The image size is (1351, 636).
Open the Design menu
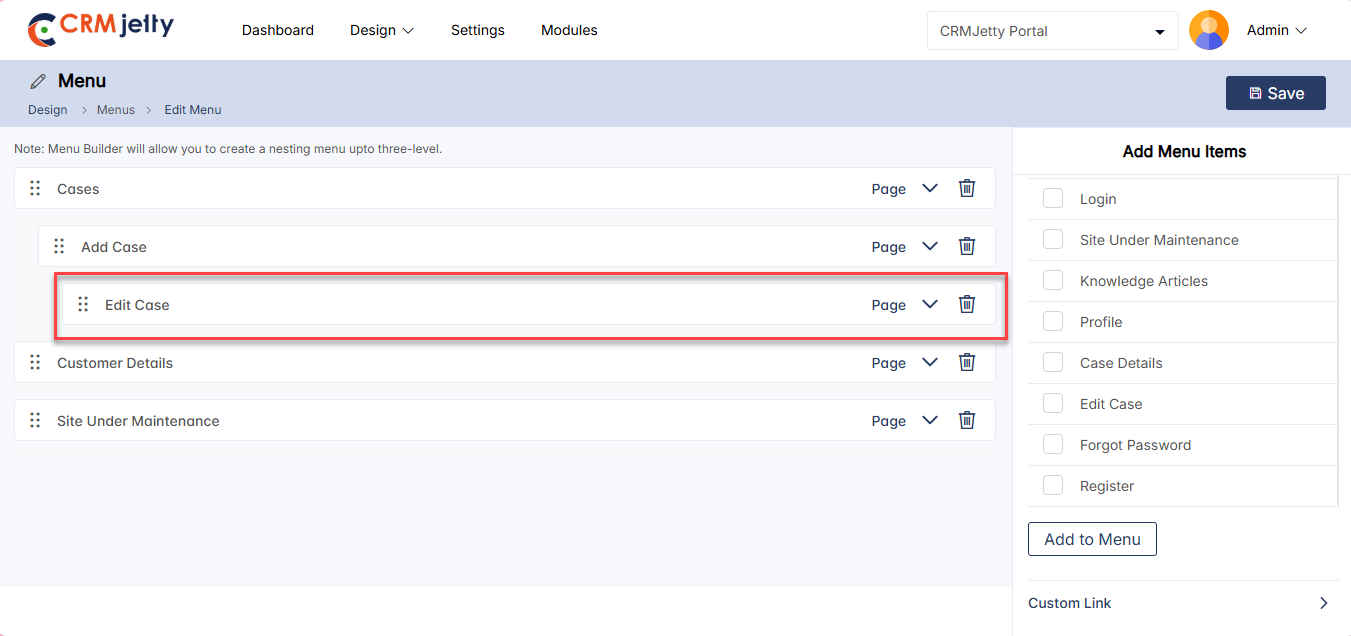point(381,31)
